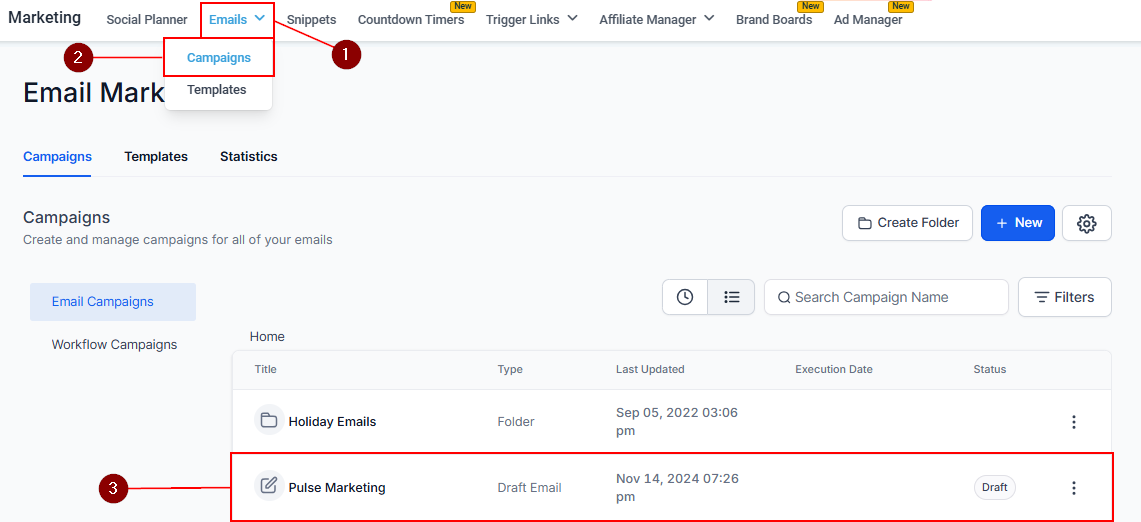1141x522 pixels.
Task: Focus the Search Campaign Name field
Action: pyautogui.click(x=886, y=297)
